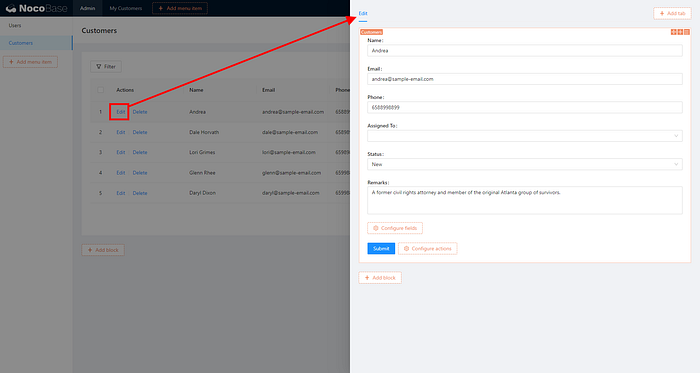Image resolution: width=700 pixels, height=373 pixels.
Task: Click Delete link for Lori Grimes row
Action: (x=140, y=152)
